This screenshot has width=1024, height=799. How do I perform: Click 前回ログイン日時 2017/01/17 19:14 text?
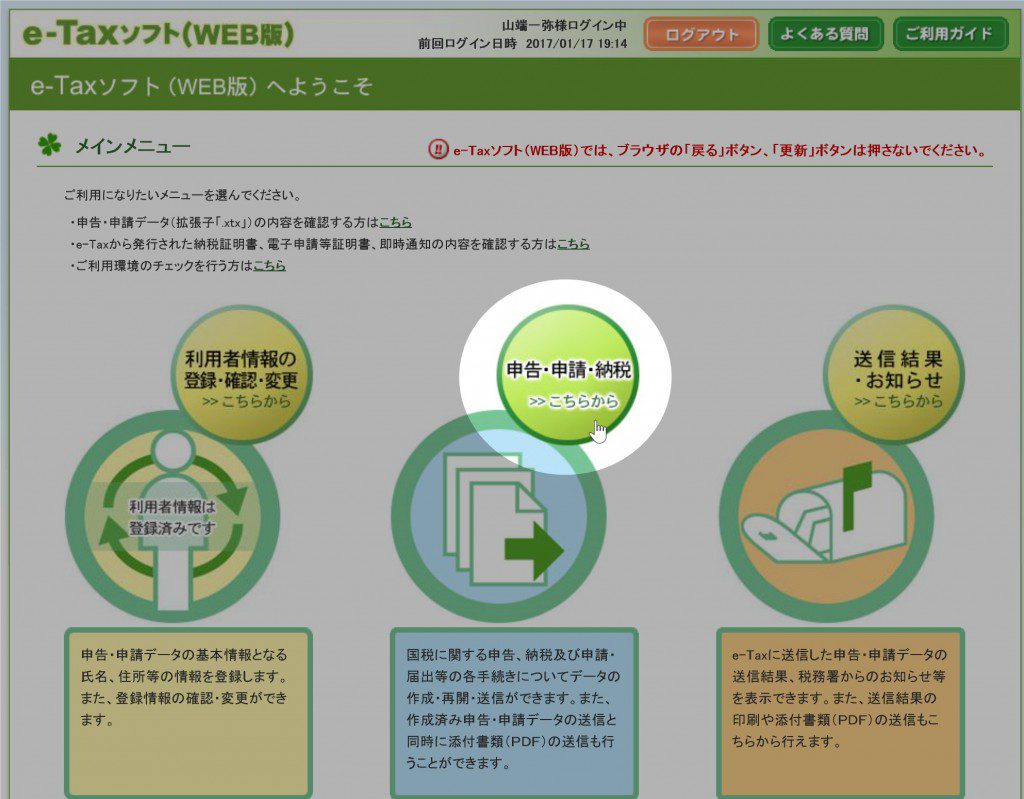(522, 44)
